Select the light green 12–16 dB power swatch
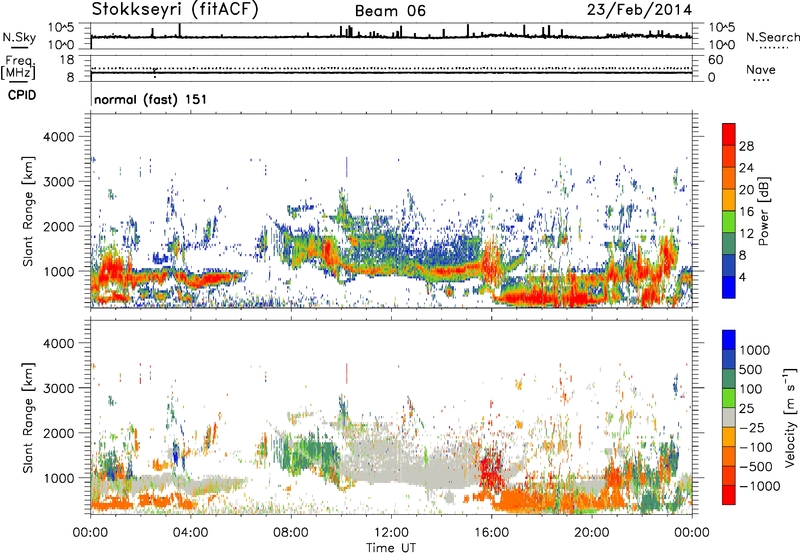800x554 pixels. pos(729,222)
